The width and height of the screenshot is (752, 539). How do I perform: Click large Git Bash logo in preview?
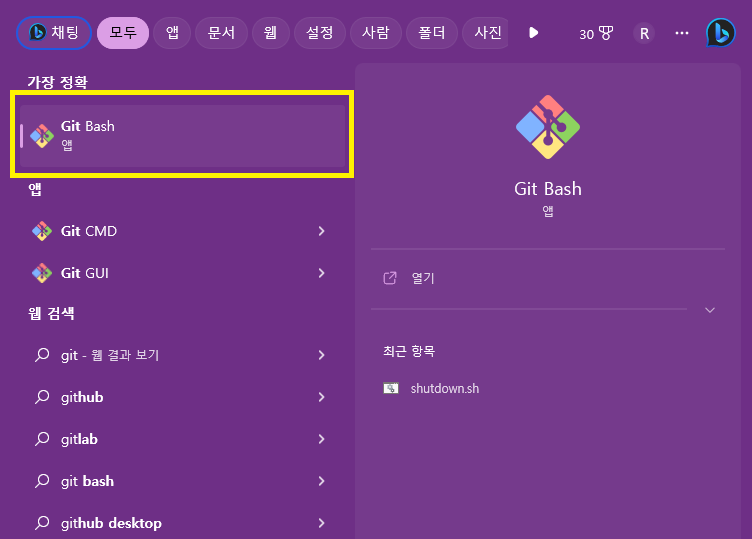[548, 127]
